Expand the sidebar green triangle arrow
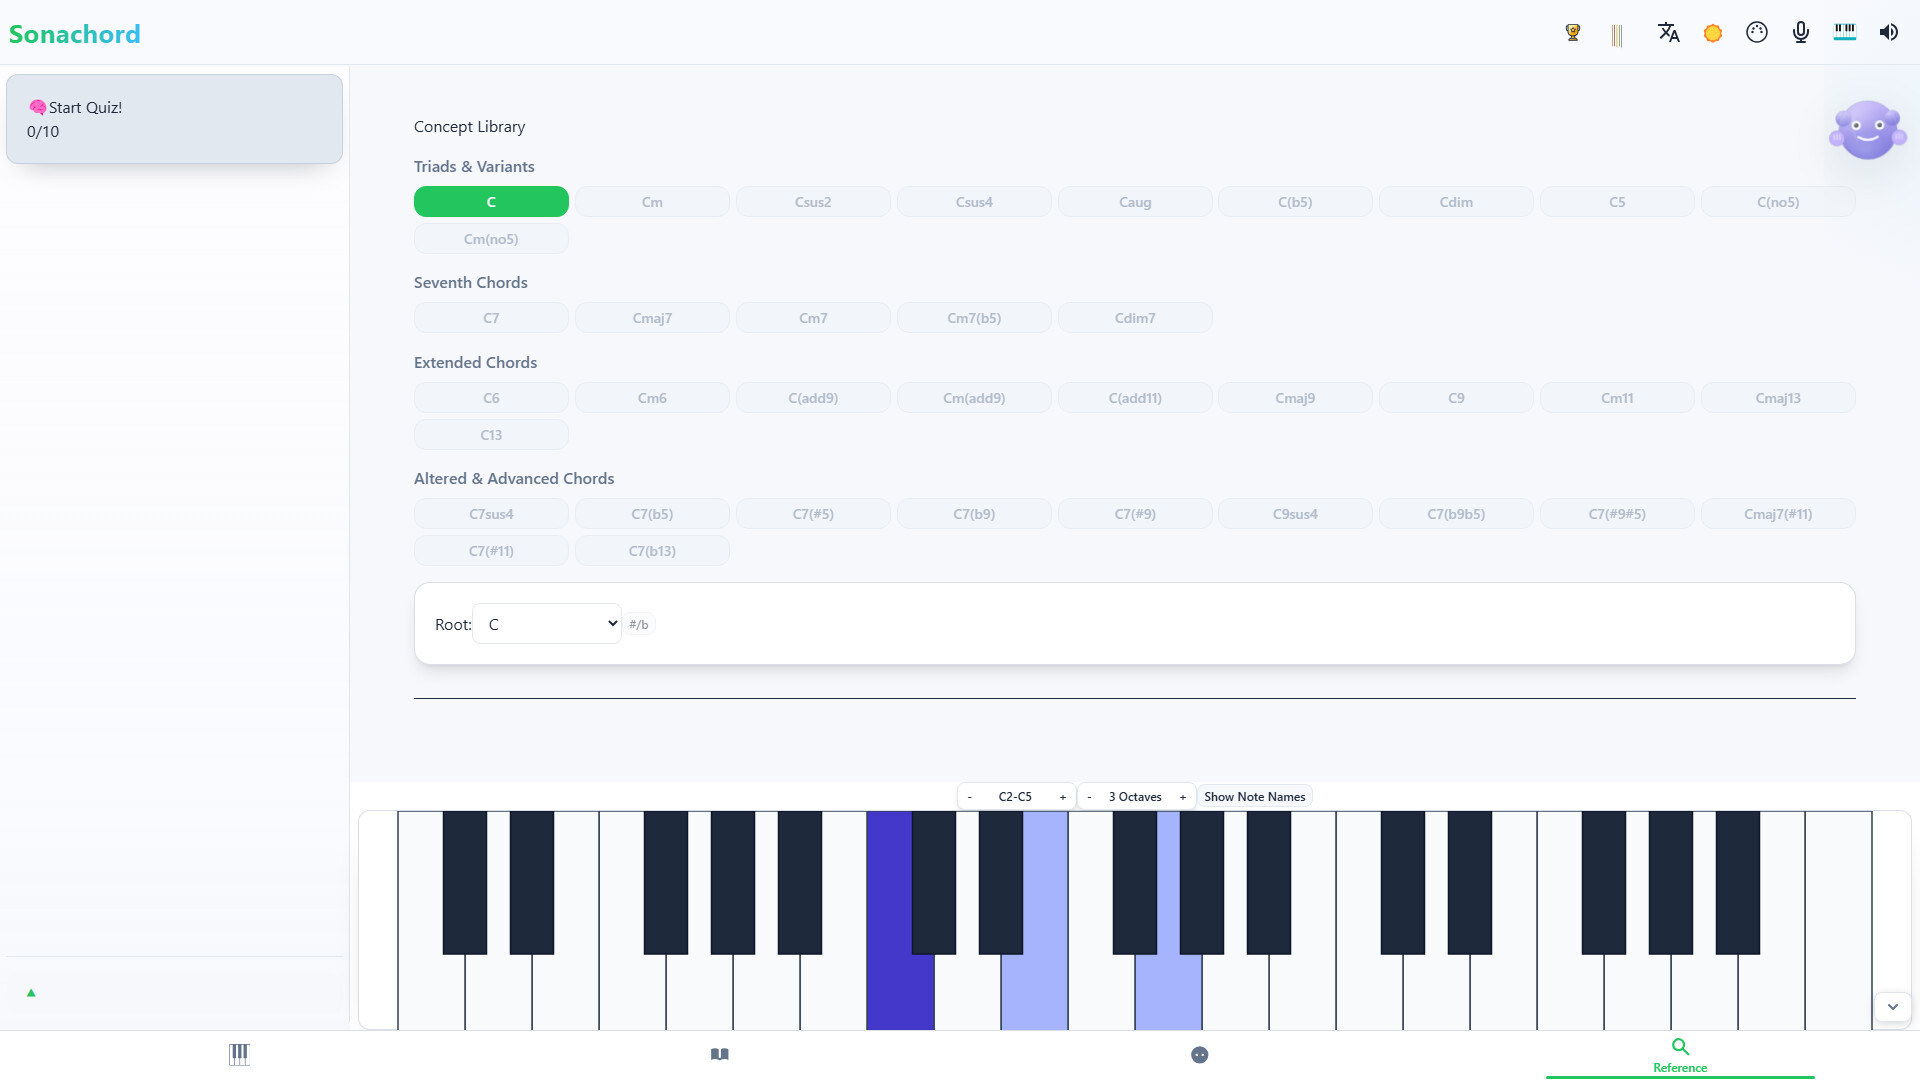 tap(31, 993)
